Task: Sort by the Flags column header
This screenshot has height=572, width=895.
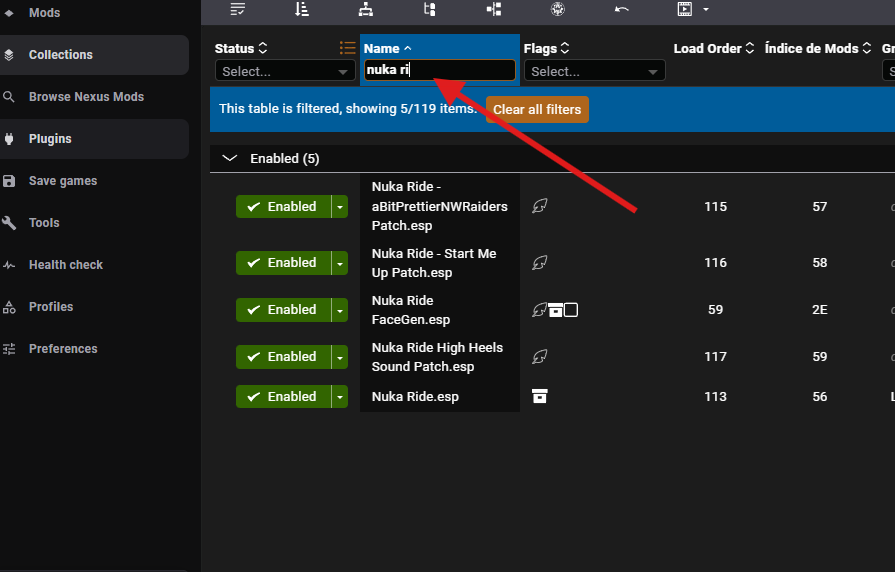Action: pyautogui.click(x=546, y=49)
